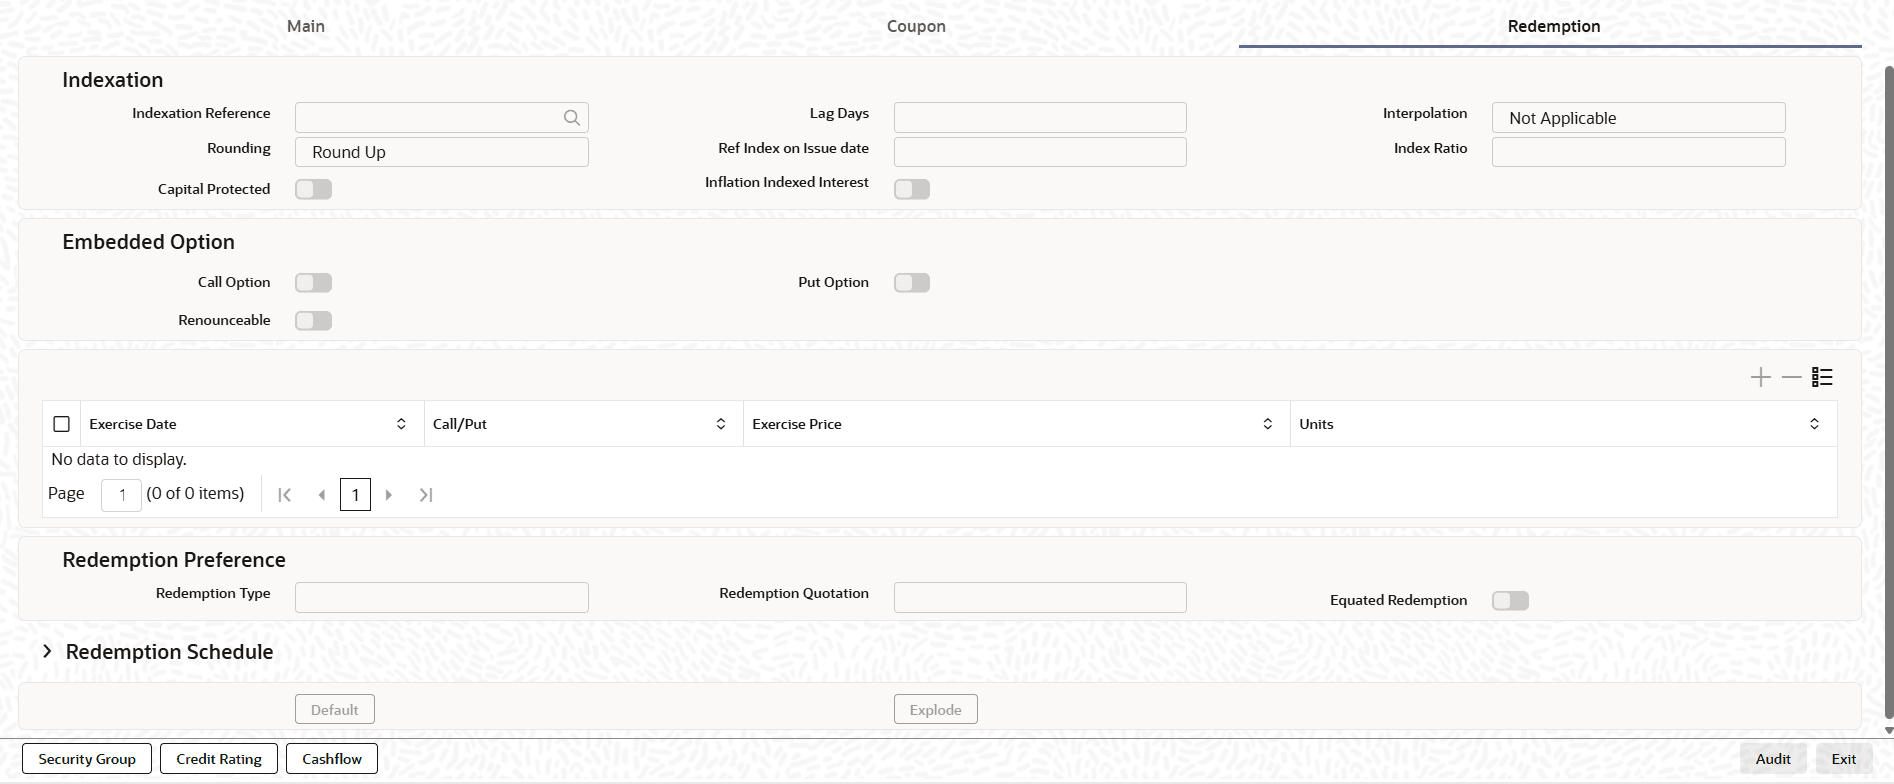
Task: Switch to the Main tab
Action: pyautogui.click(x=306, y=26)
